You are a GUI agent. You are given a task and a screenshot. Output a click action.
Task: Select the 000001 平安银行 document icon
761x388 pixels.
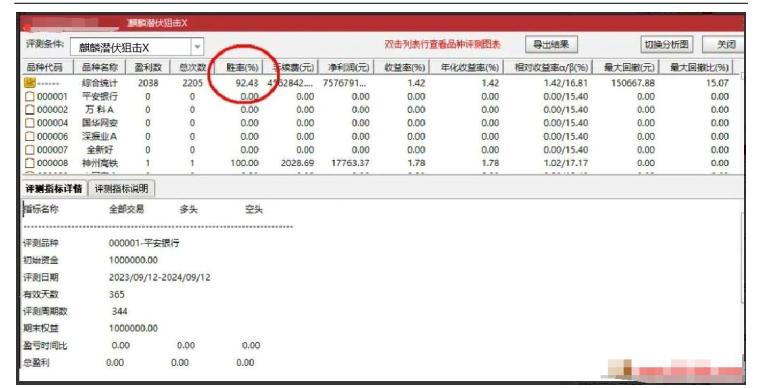coord(30,97)
